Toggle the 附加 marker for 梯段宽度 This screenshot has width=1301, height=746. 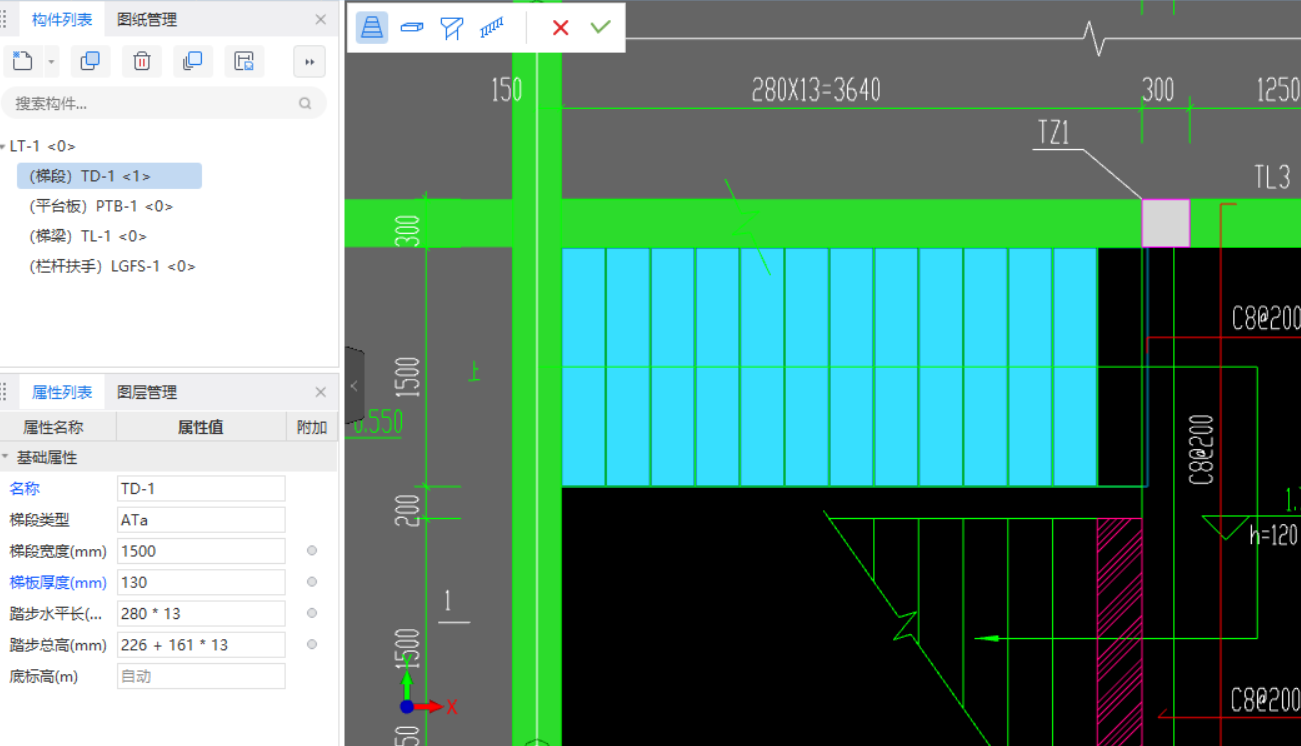[312, 551]
